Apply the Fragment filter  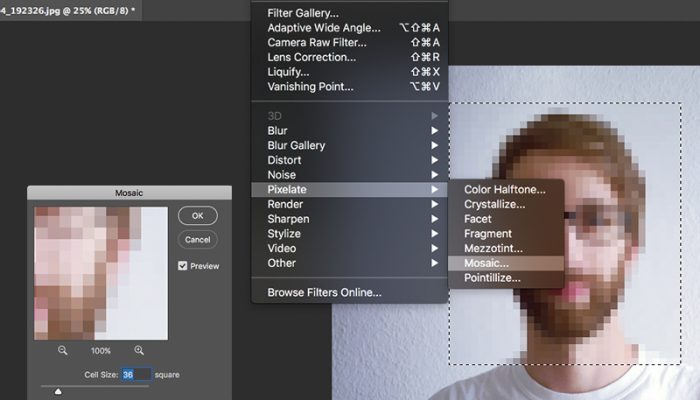(506, 234)
